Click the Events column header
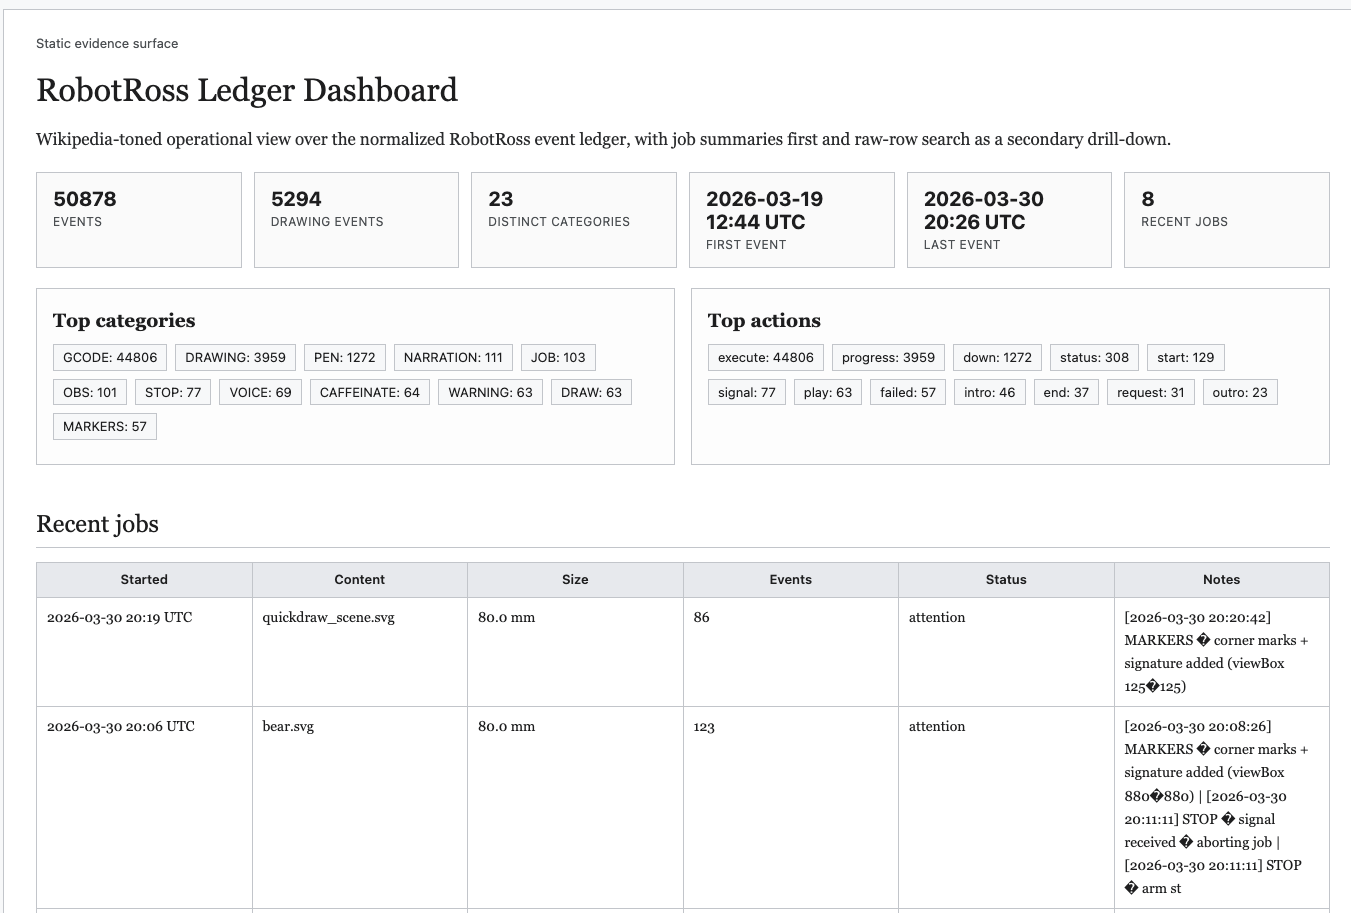 (790, 579)
